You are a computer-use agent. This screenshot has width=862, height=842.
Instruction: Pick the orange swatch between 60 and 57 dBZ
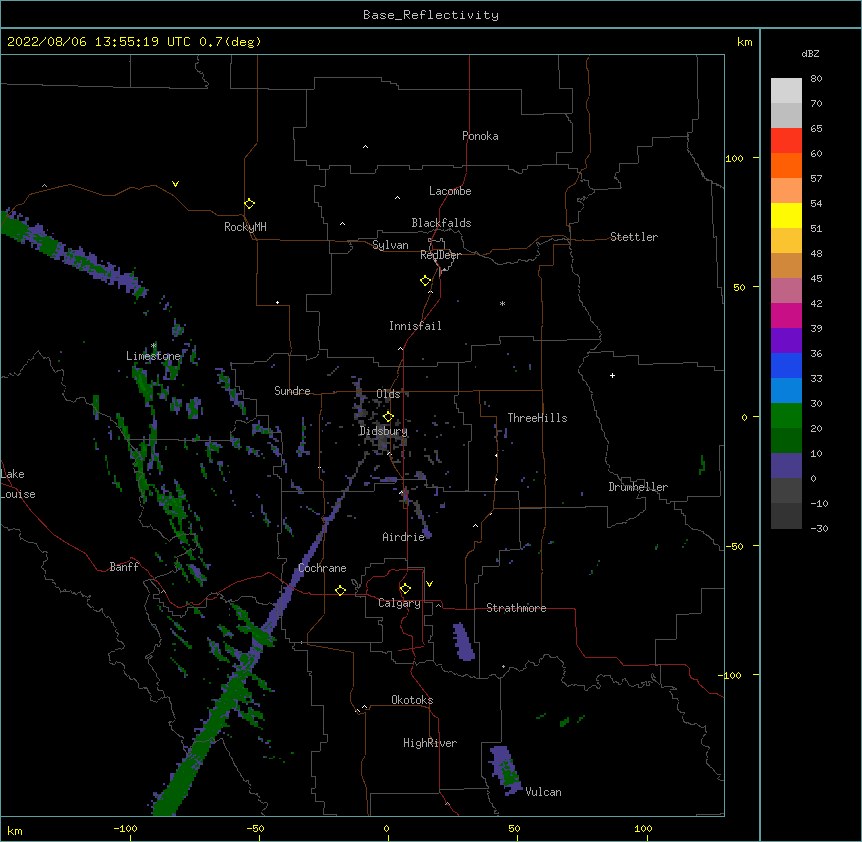[x=786, y=165]
